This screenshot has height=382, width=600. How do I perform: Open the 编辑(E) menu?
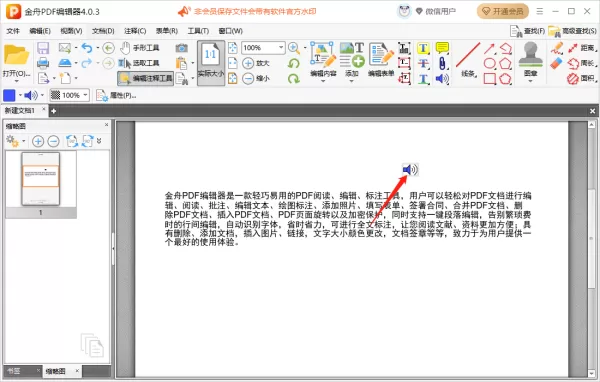(x=40, y=31)
